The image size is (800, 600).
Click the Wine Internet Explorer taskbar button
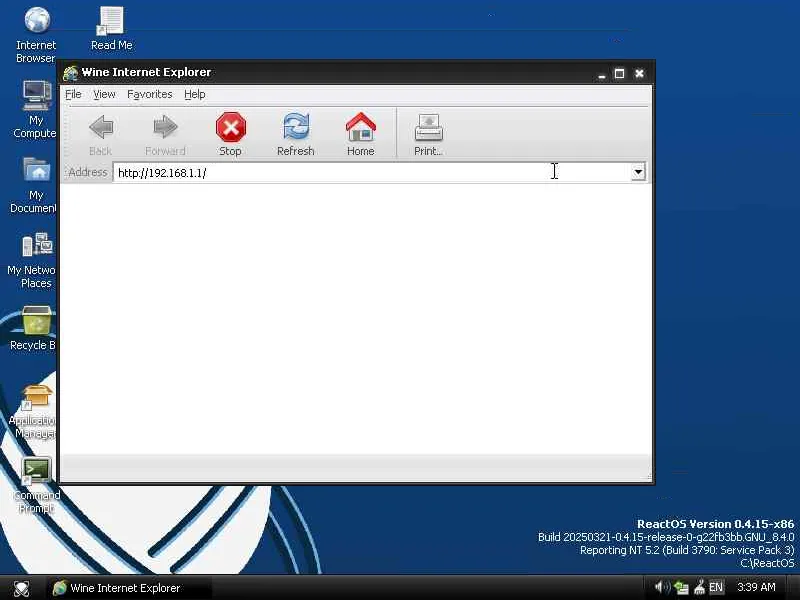pos(129,588)
